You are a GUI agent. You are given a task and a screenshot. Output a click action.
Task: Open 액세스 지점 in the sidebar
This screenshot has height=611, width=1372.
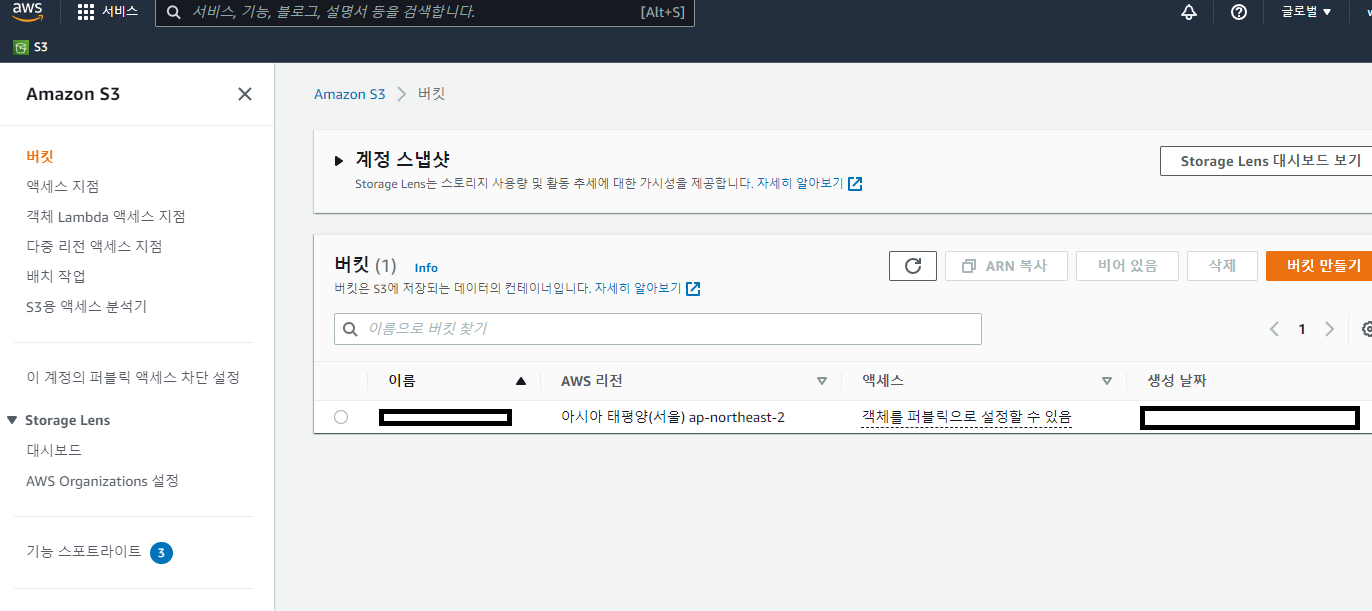coord(63,186)
